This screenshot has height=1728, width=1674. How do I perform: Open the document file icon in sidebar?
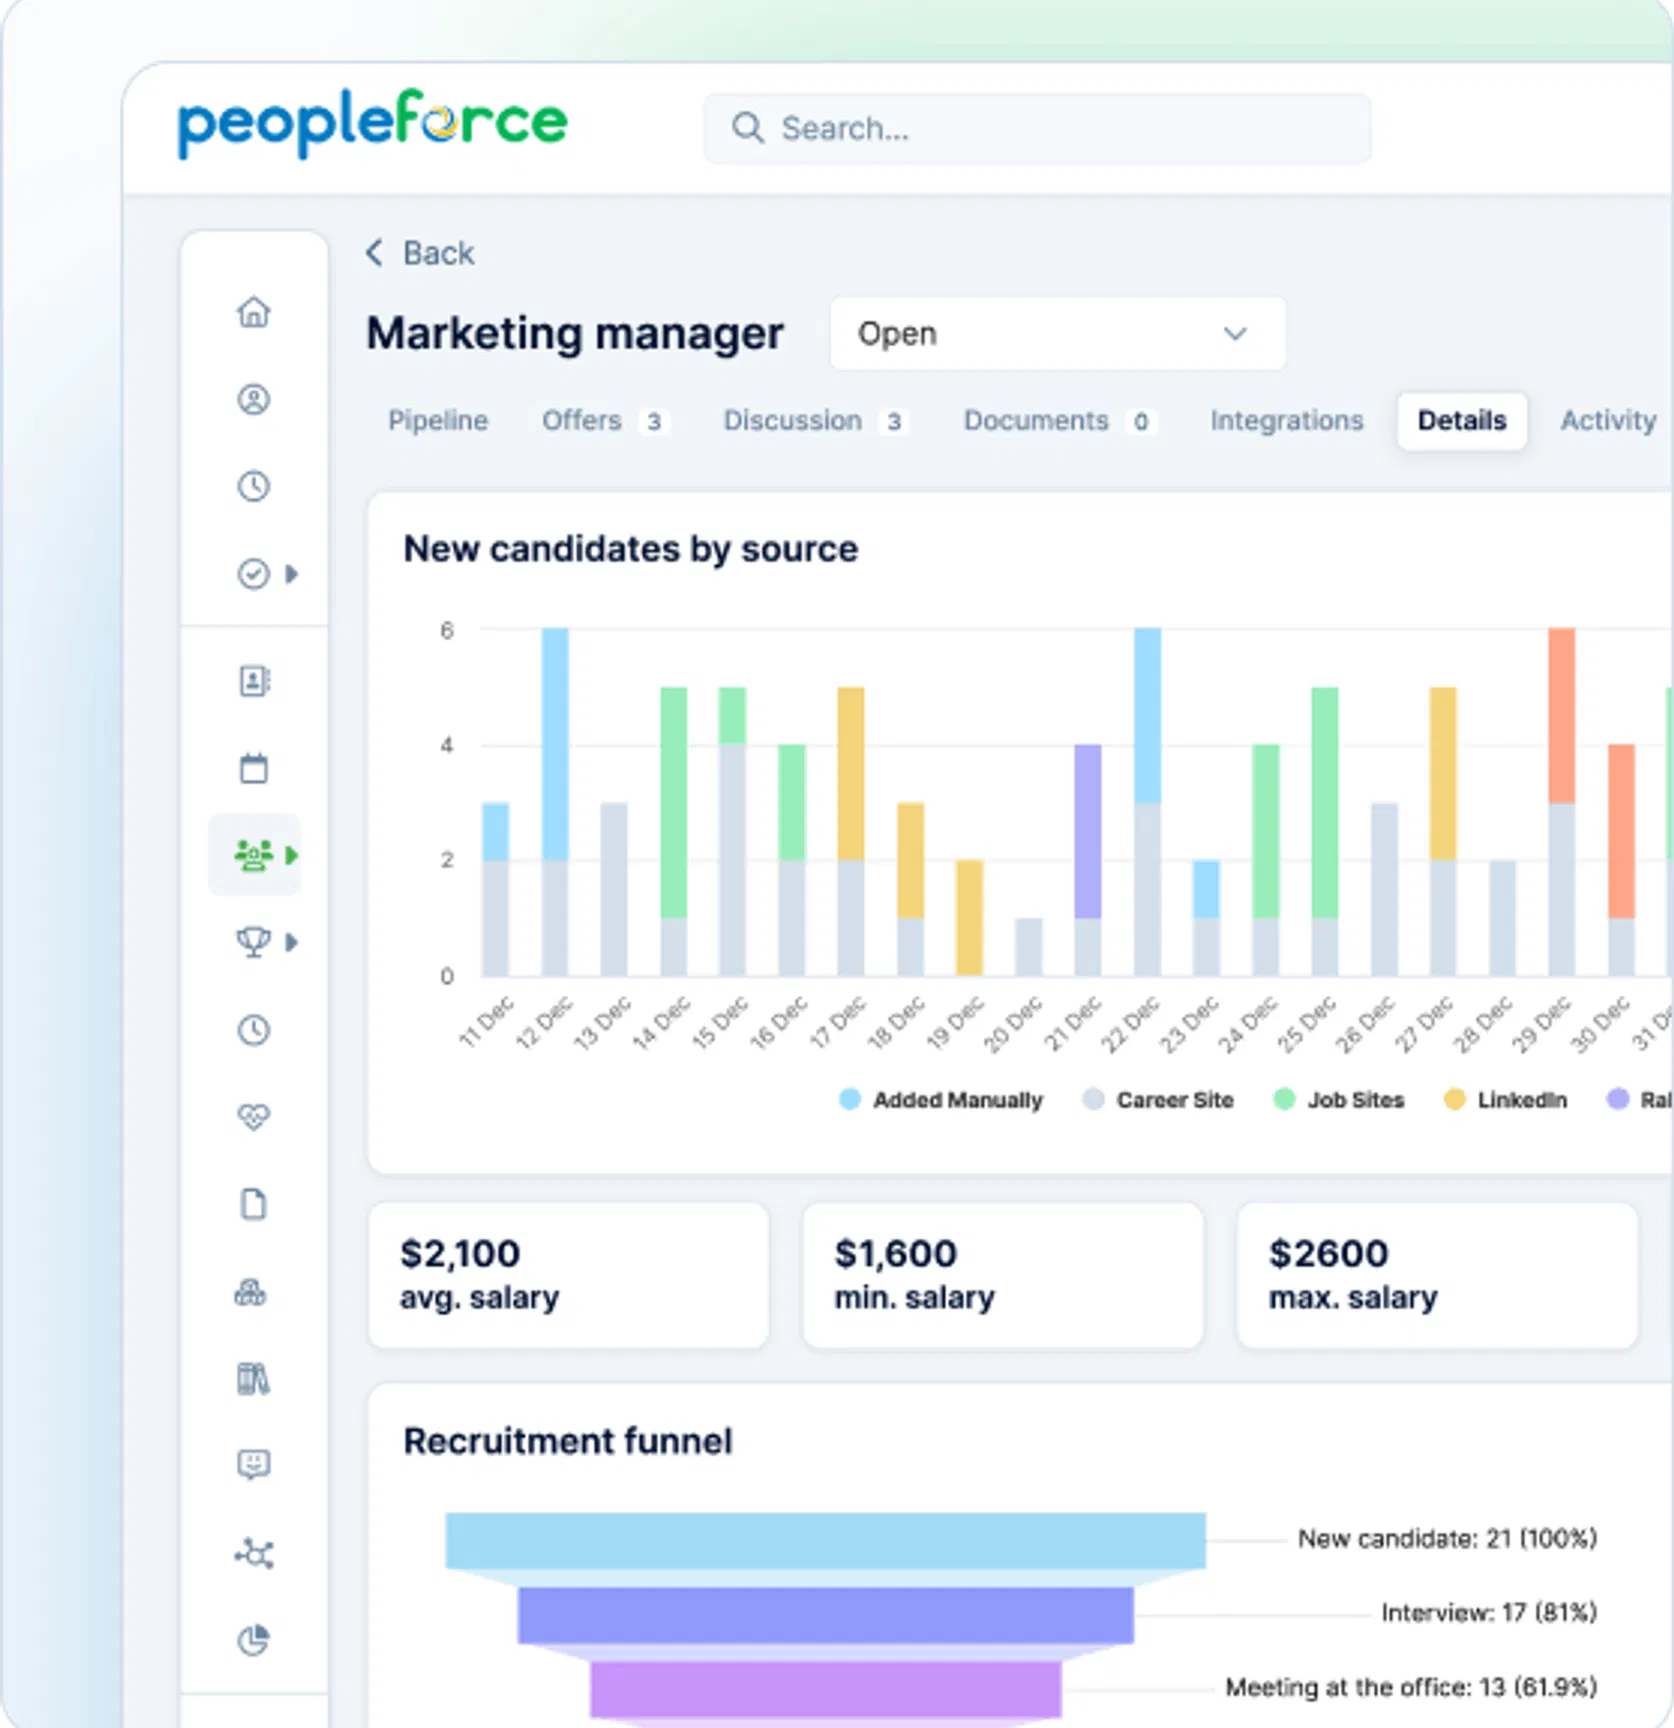(254, 1204)
